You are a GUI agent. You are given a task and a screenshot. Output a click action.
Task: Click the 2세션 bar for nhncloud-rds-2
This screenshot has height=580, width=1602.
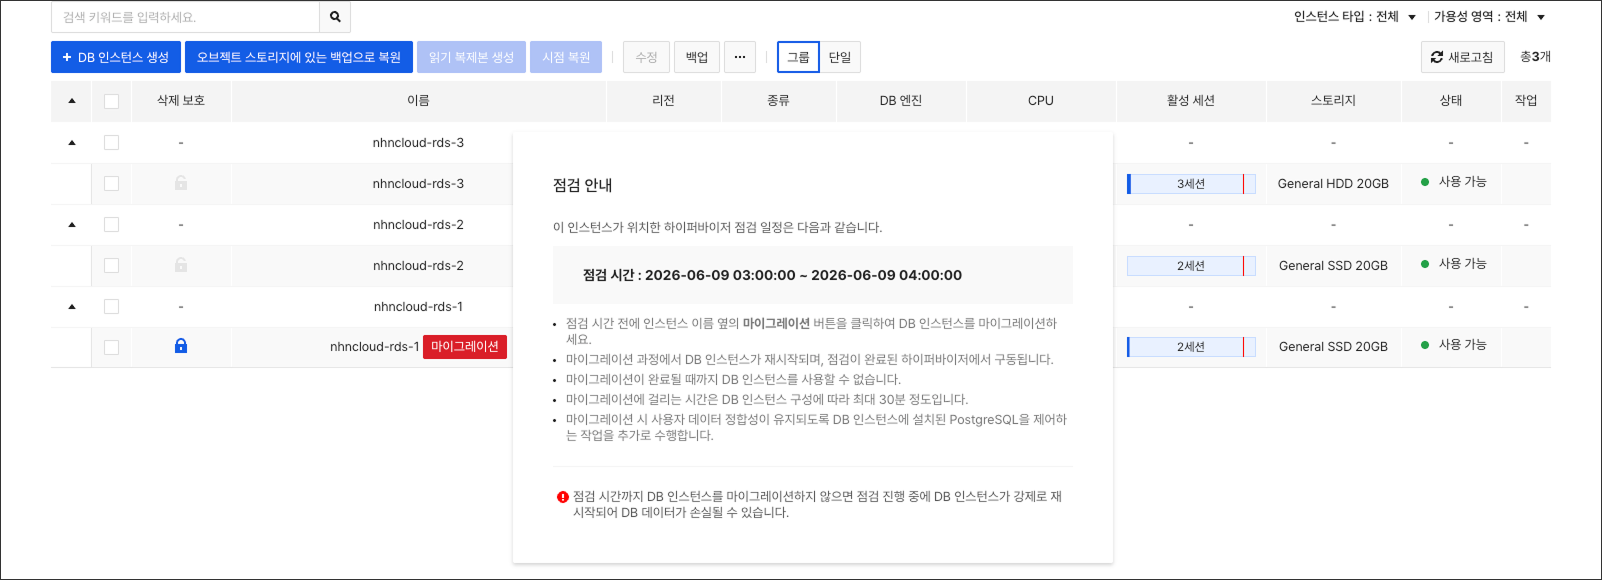coord(1191,266)
